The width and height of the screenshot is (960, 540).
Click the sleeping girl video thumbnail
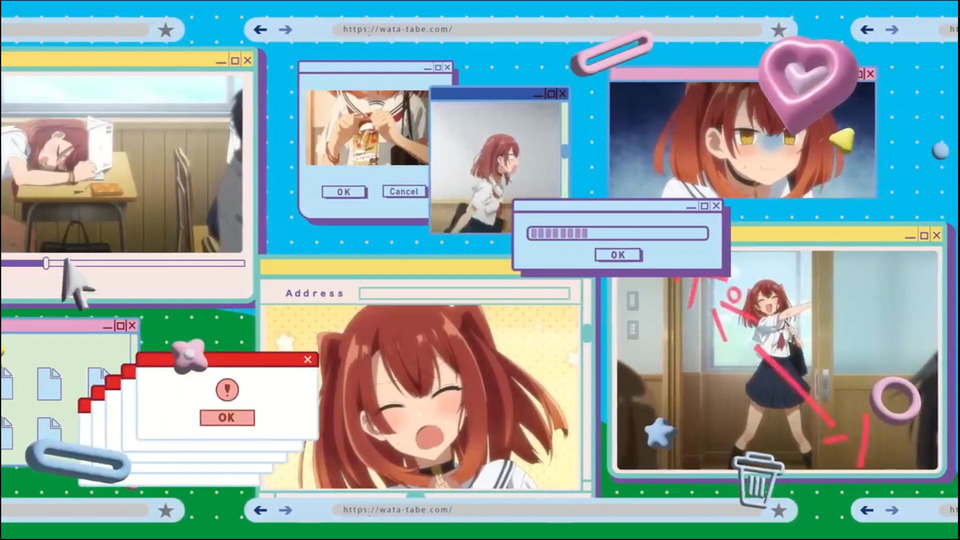point(121,163)
